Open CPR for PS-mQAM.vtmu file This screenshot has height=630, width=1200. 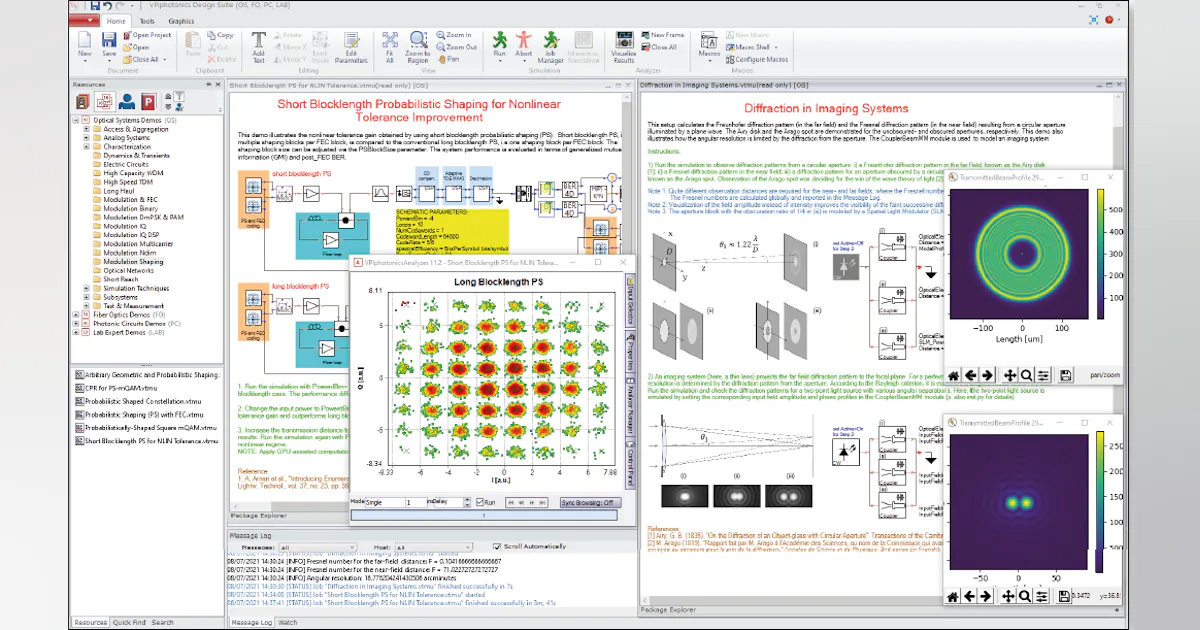[x=115, y=387]
